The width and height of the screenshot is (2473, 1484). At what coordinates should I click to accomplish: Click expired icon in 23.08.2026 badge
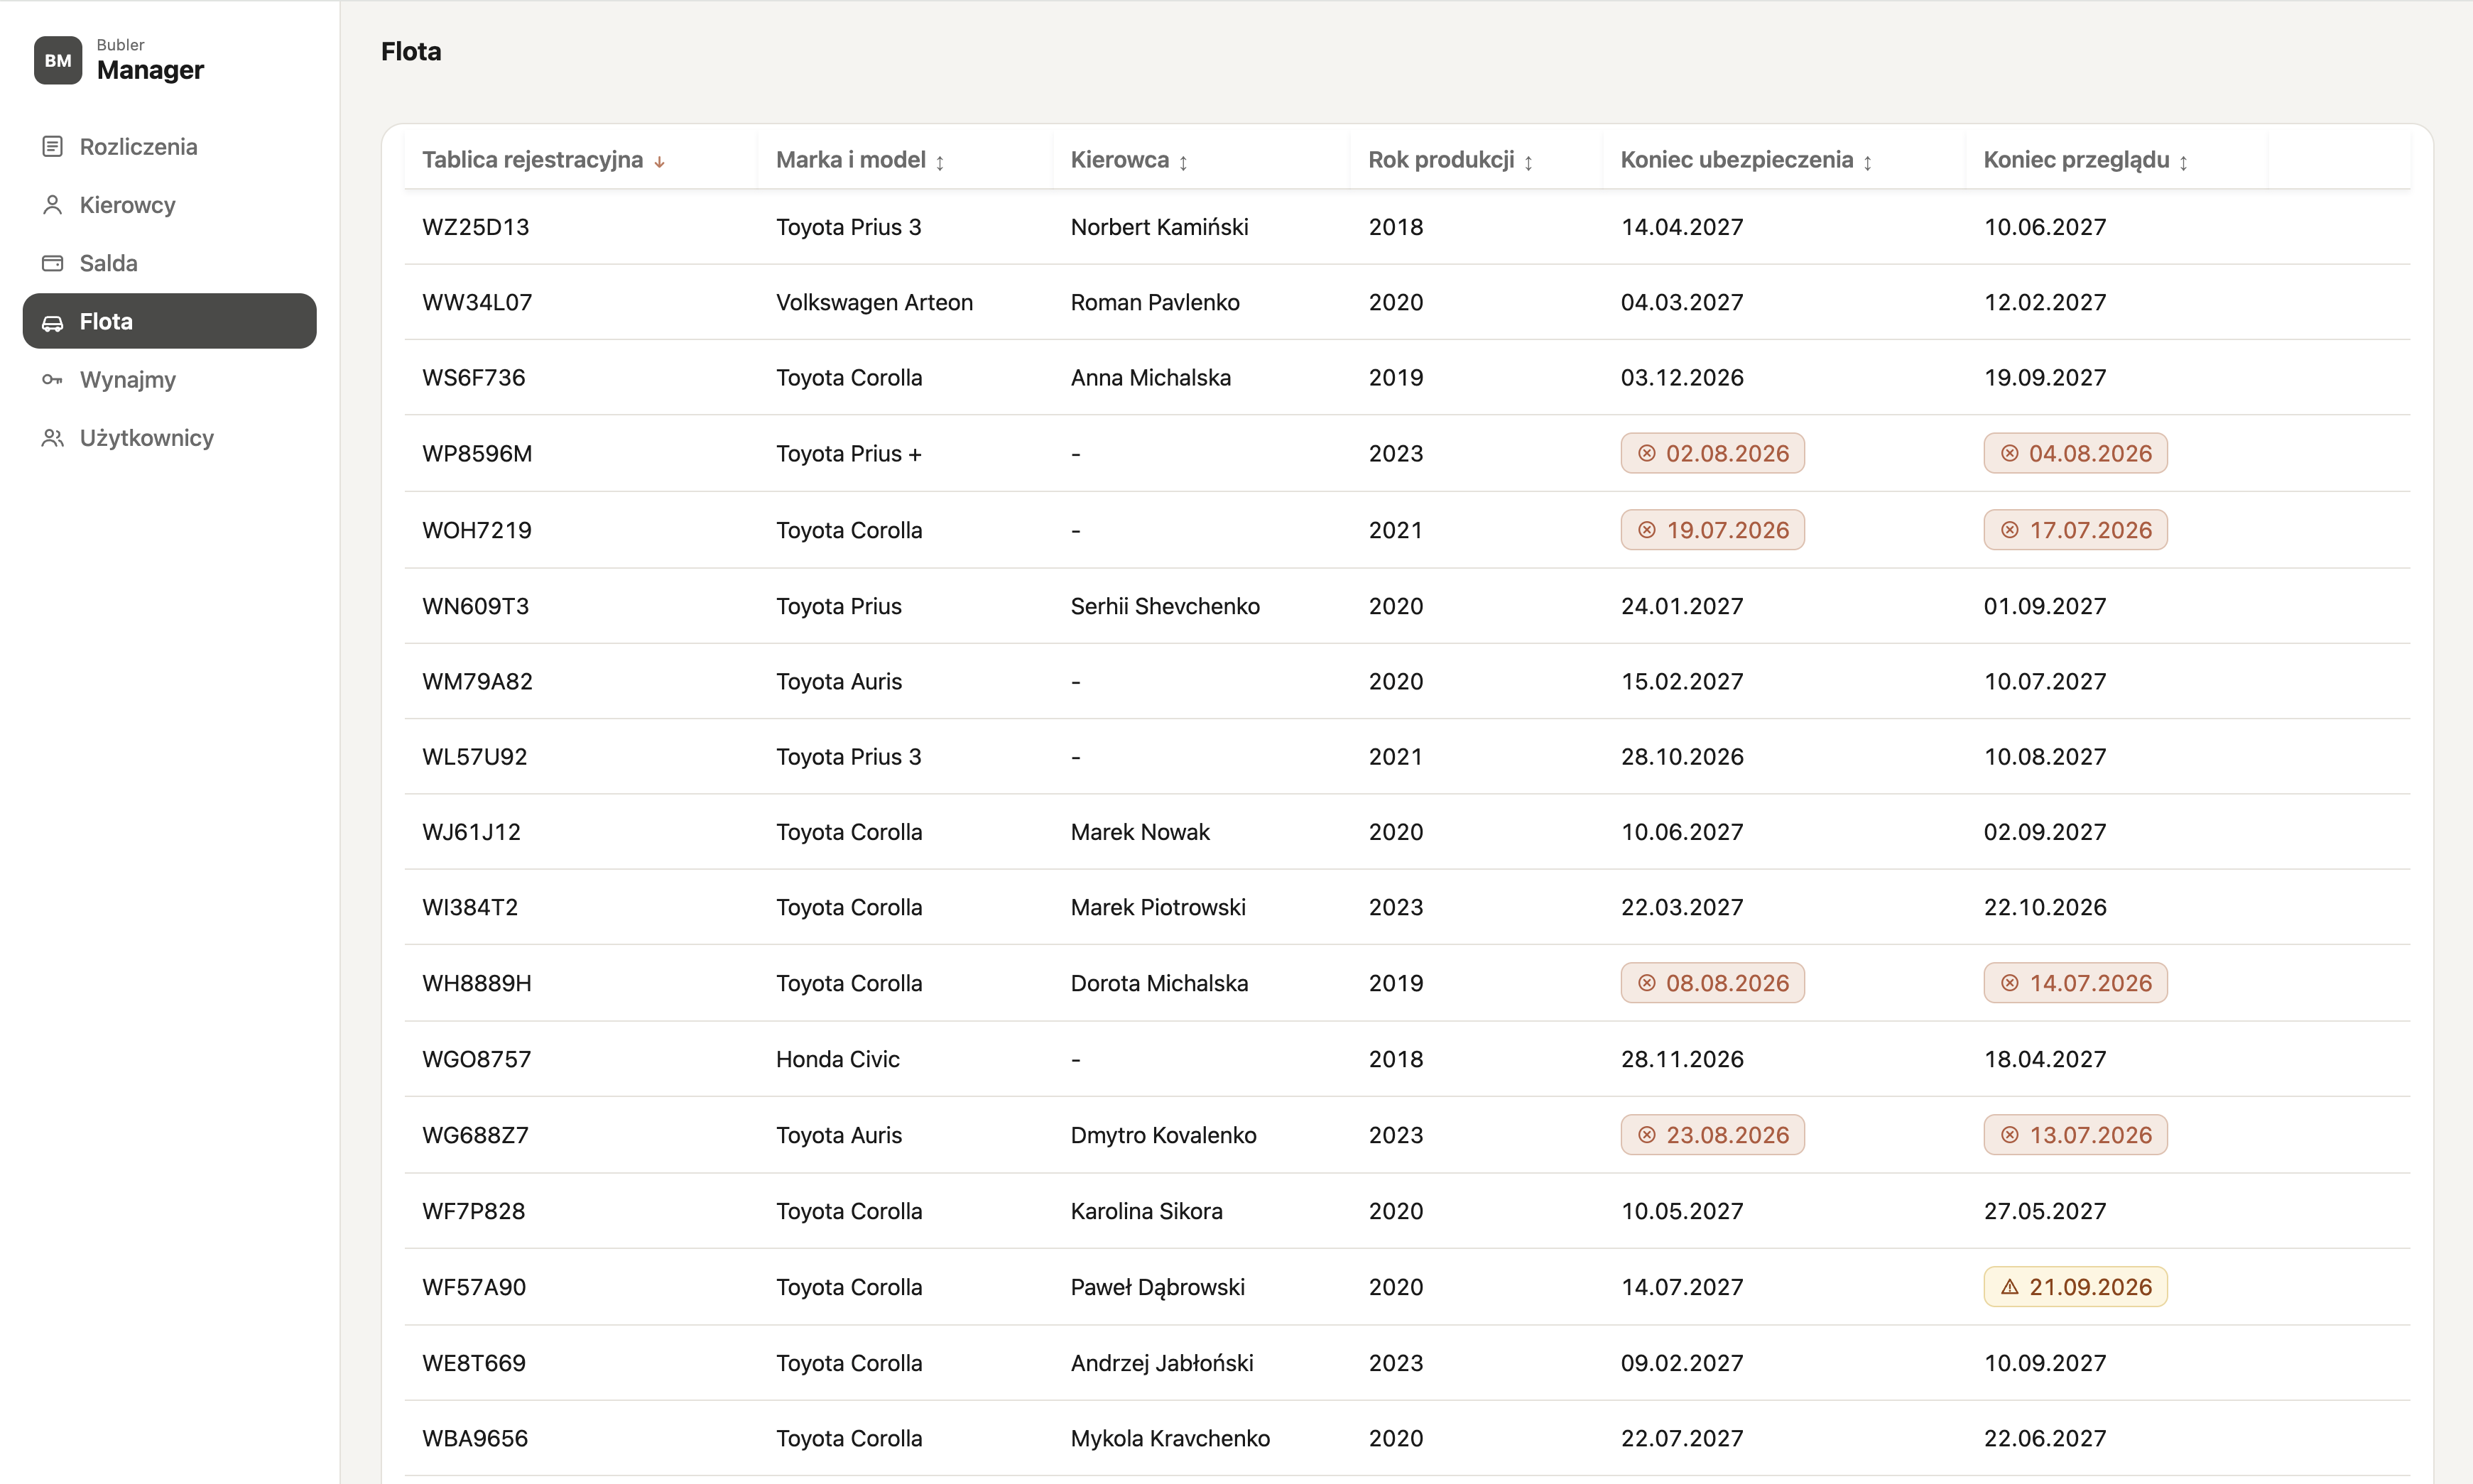(x=1647, y=1135)
